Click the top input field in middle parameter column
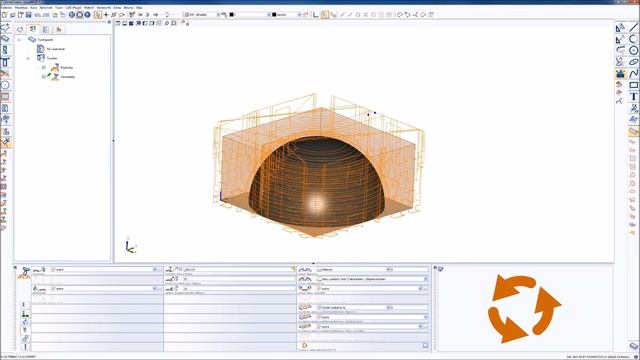 click(x=239, y=269)
